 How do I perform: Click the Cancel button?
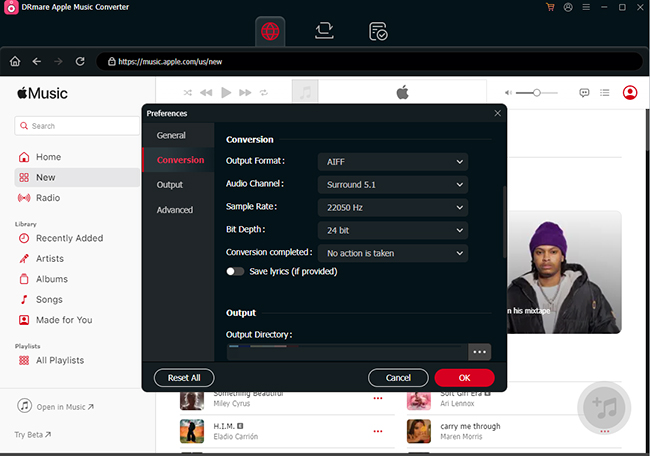pos(398,378)
